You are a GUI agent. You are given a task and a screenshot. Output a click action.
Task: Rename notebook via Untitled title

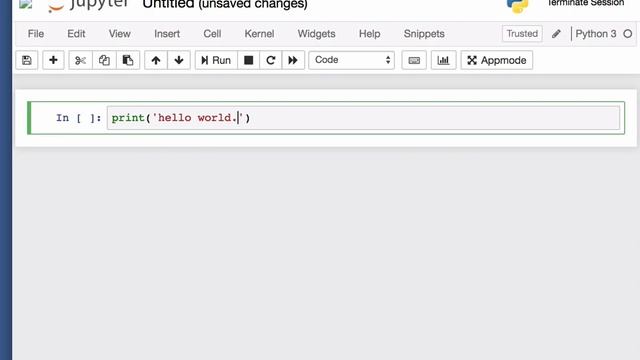click(x=168, y=4)
